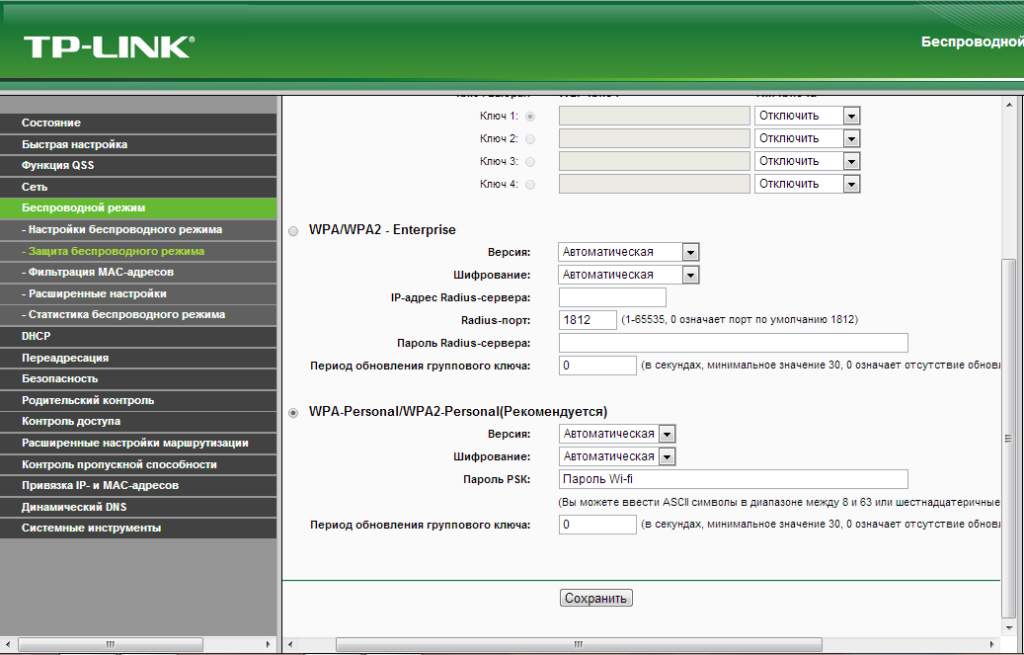
Task: Open the Состояние menu item
Action: [52, 123]
